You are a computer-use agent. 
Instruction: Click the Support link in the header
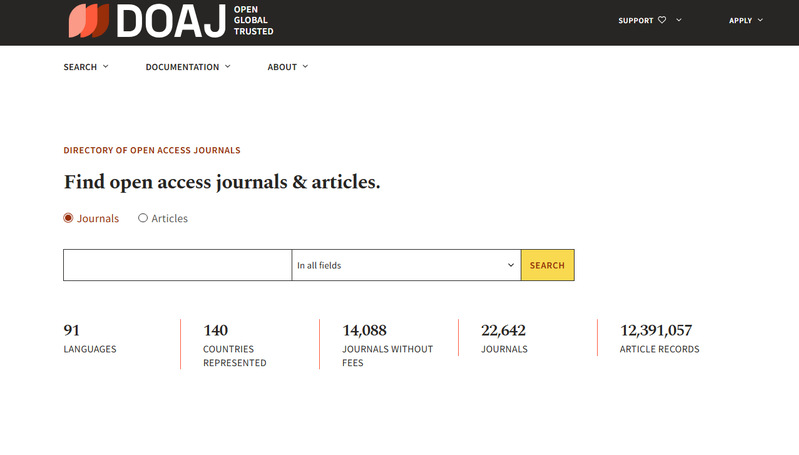coord(636,20)
